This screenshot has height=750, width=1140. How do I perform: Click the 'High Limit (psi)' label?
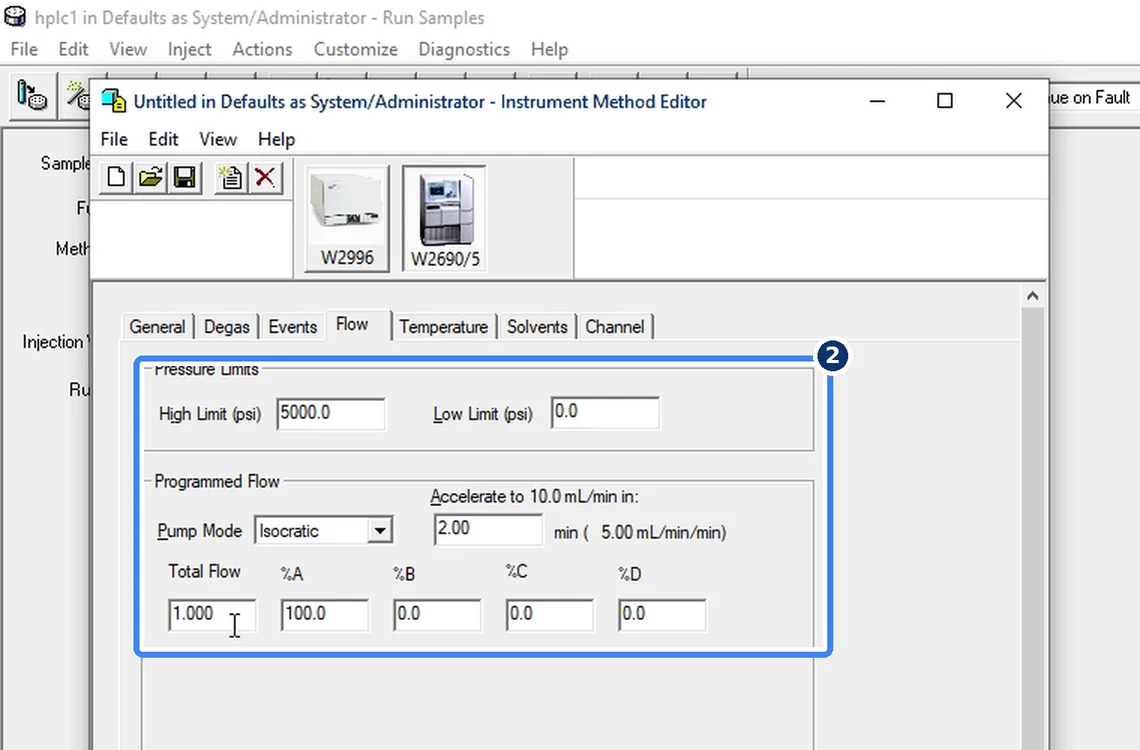(x=209, y=414)
